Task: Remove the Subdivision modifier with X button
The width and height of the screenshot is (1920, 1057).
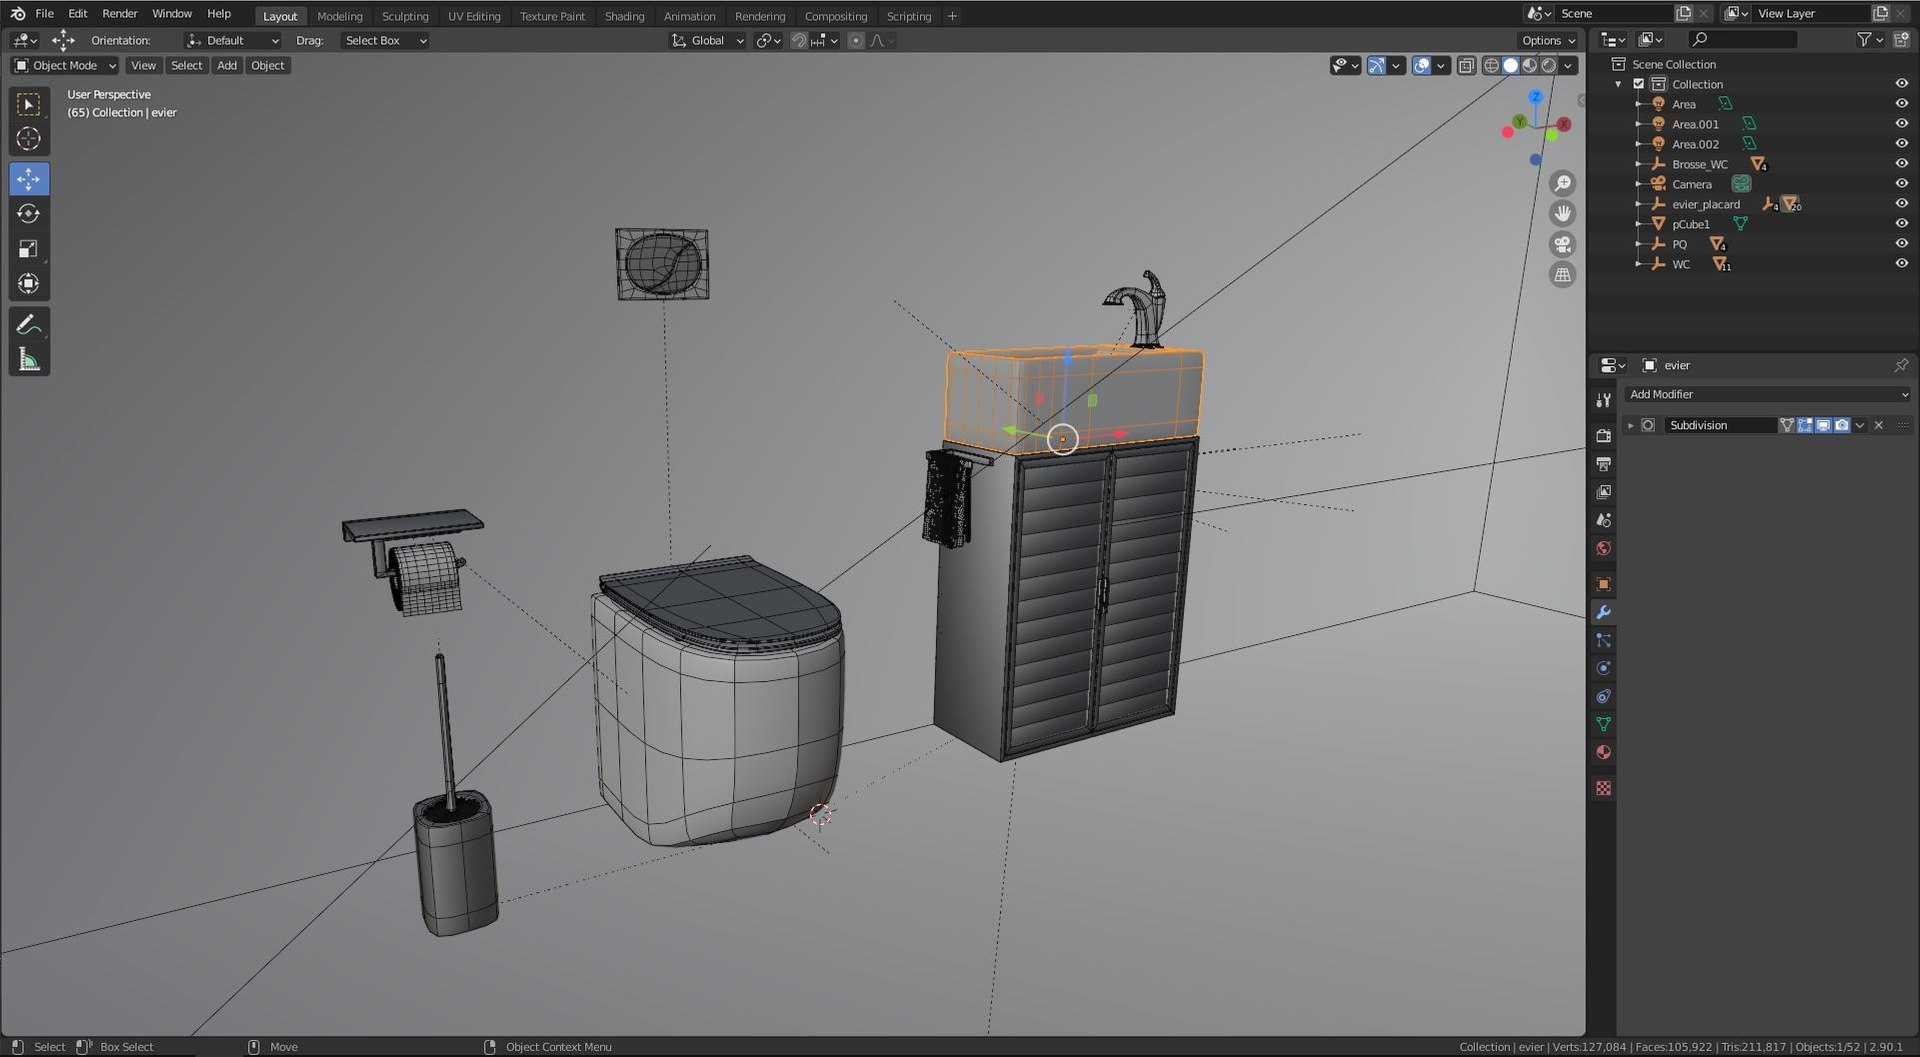Action: 1878,426
